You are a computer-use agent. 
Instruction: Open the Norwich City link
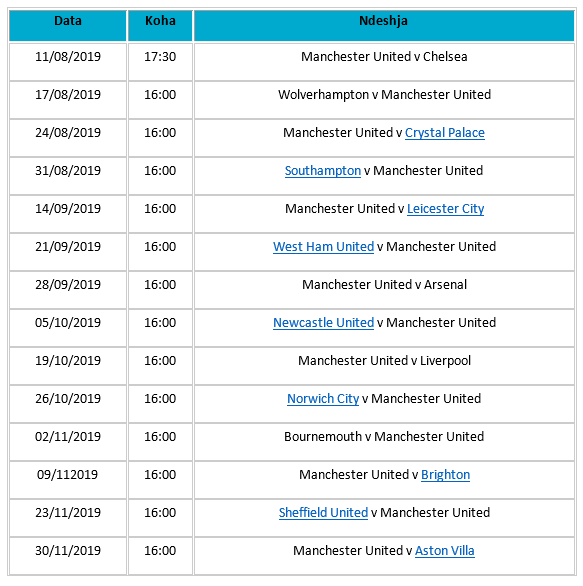click(323, 399)
